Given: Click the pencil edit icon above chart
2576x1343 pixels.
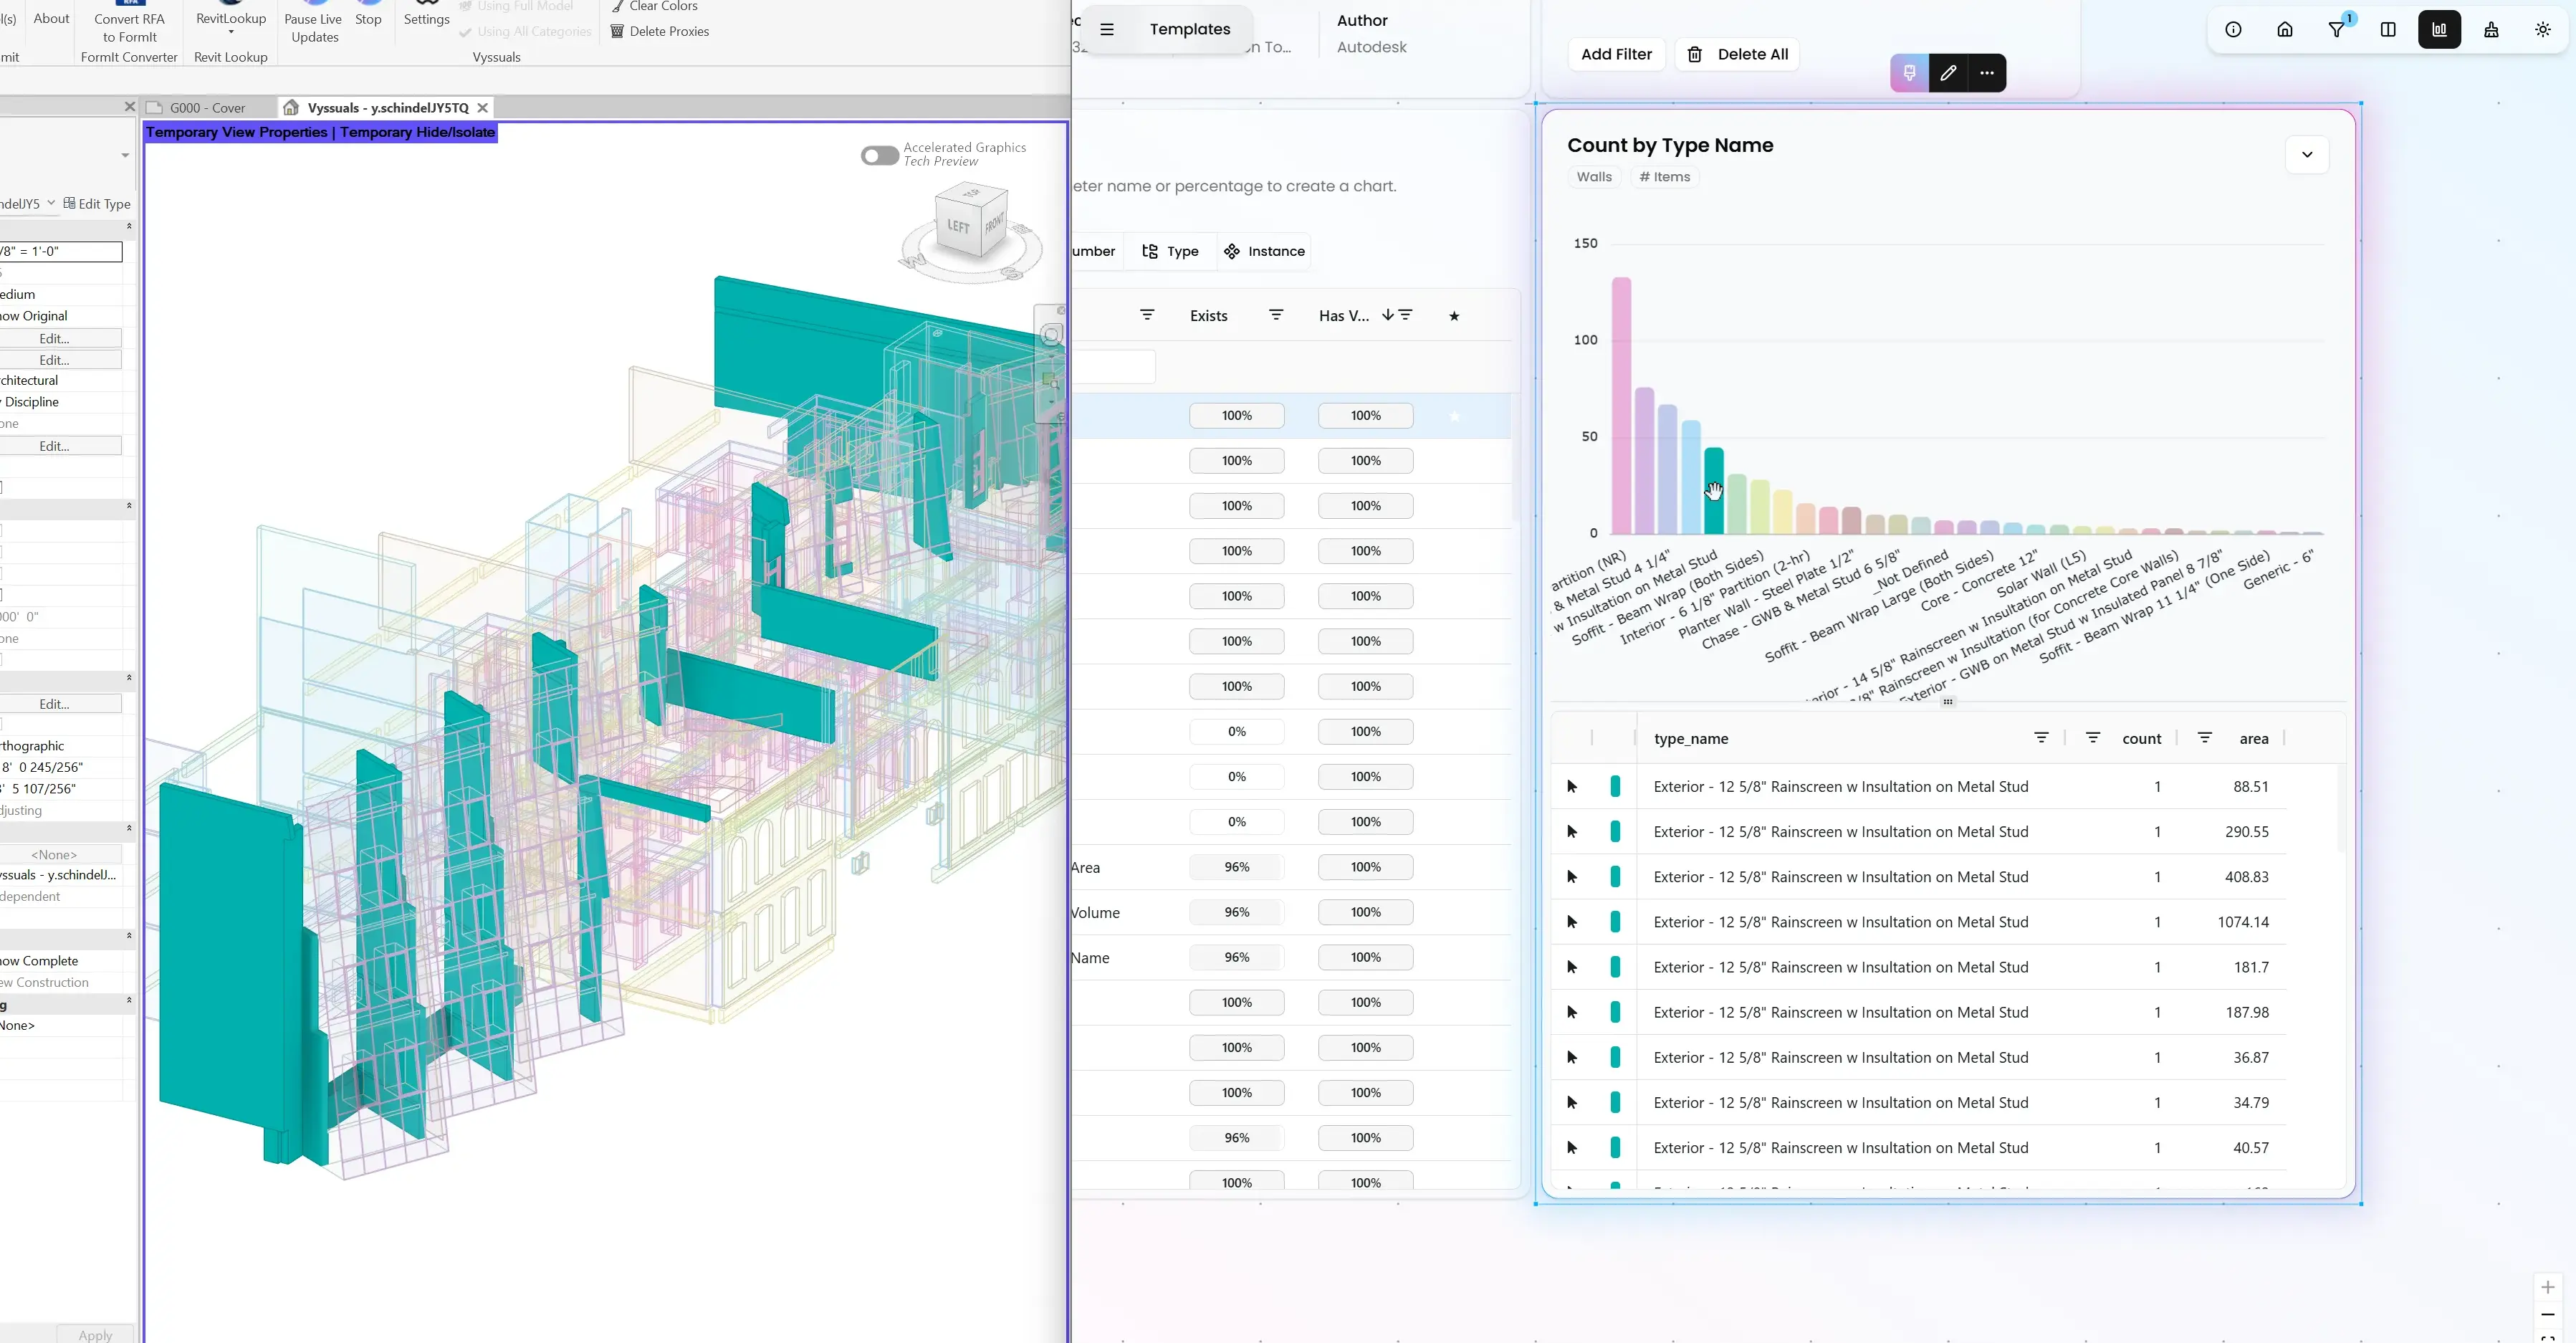Looking at the screenshot, I should (x=1948, y=73).
